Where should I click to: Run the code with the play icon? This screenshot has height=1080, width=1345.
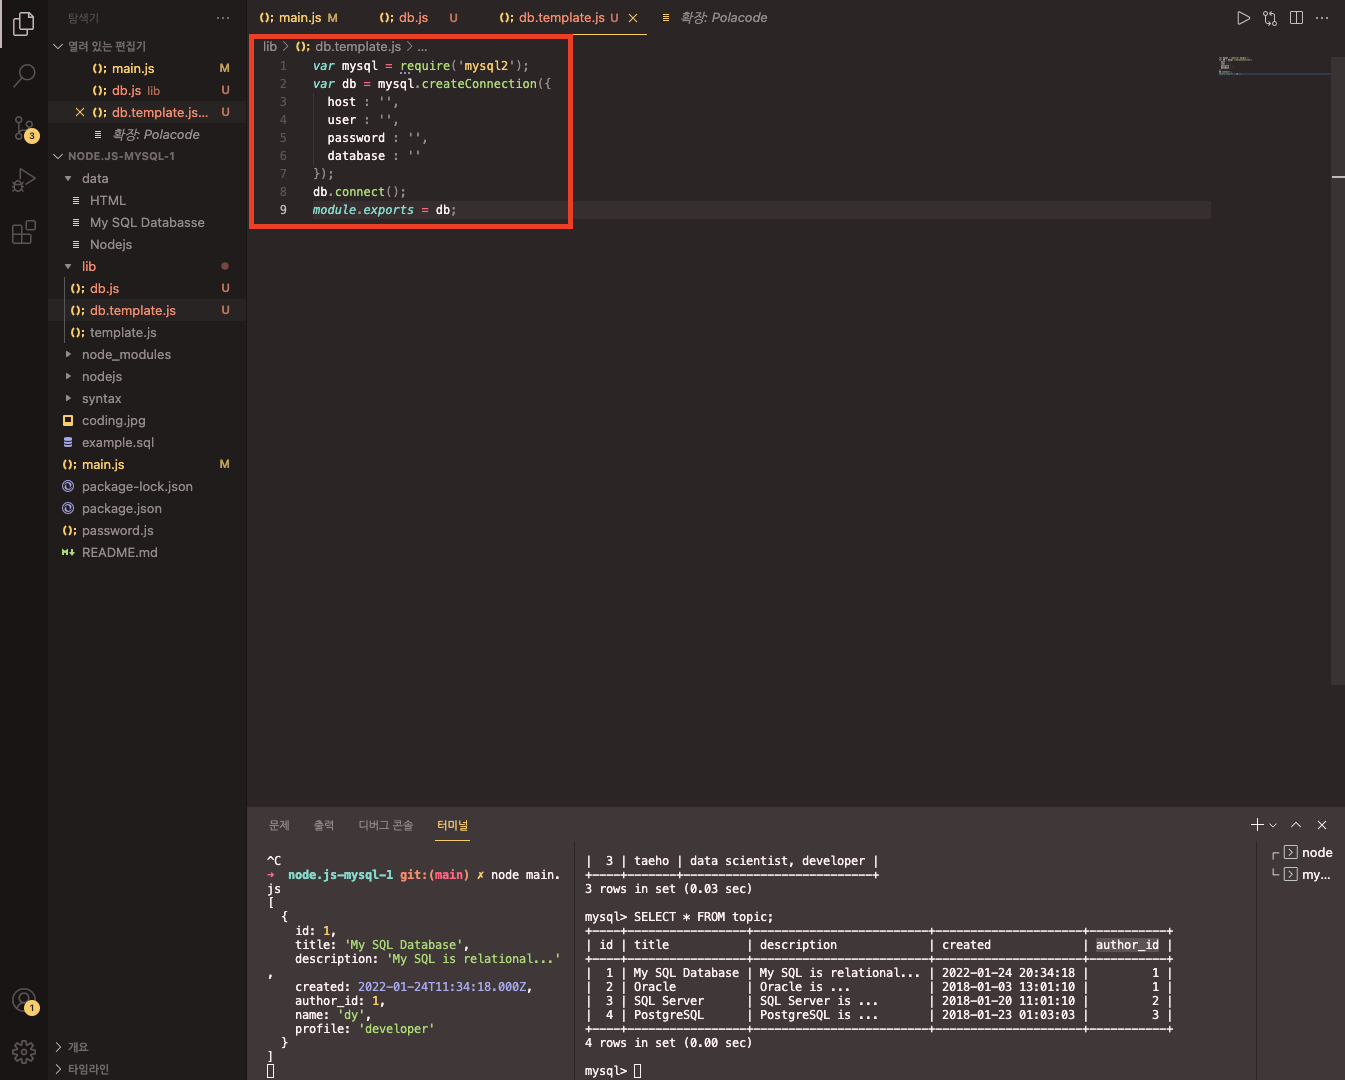1243,18
